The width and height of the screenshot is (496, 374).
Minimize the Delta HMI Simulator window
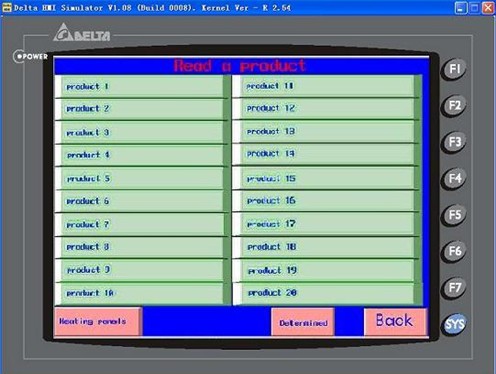coord(461,8)
